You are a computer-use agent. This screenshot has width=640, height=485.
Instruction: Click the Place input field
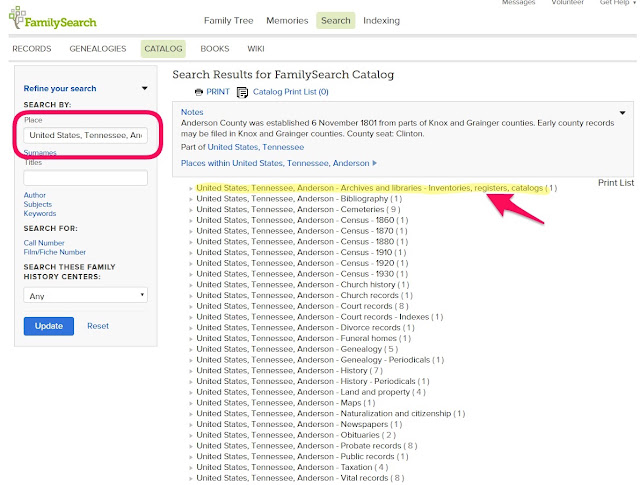pyautogui.click(x=85, y=135)
